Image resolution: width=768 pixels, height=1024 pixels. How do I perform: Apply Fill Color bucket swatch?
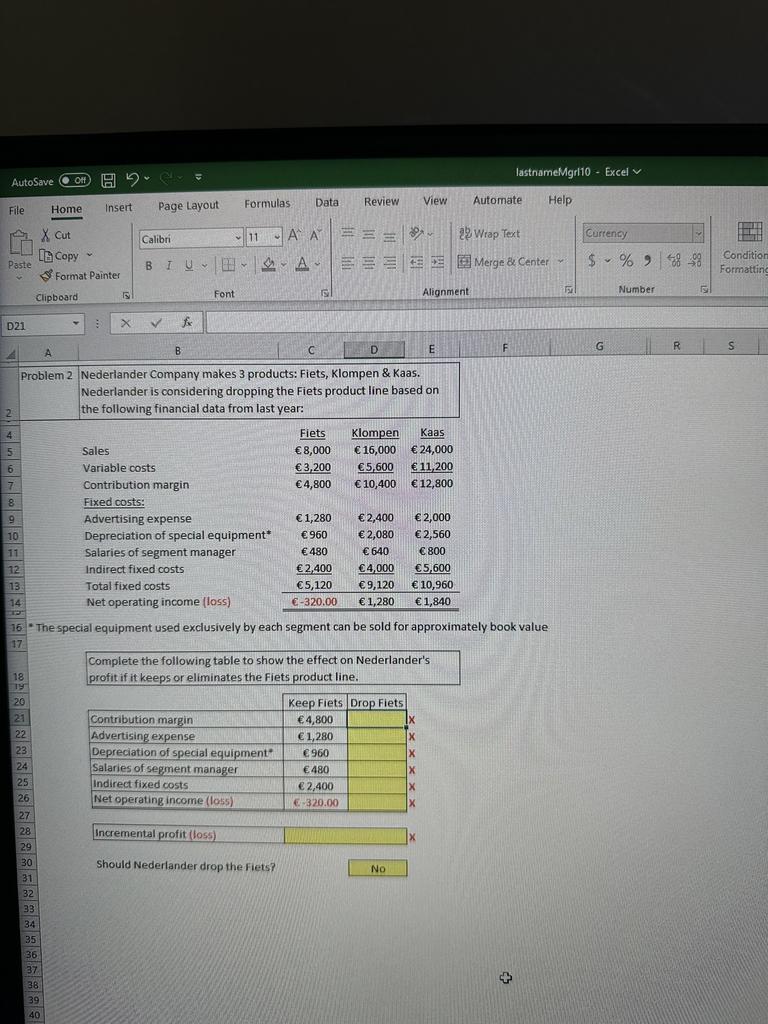point(268,264)
